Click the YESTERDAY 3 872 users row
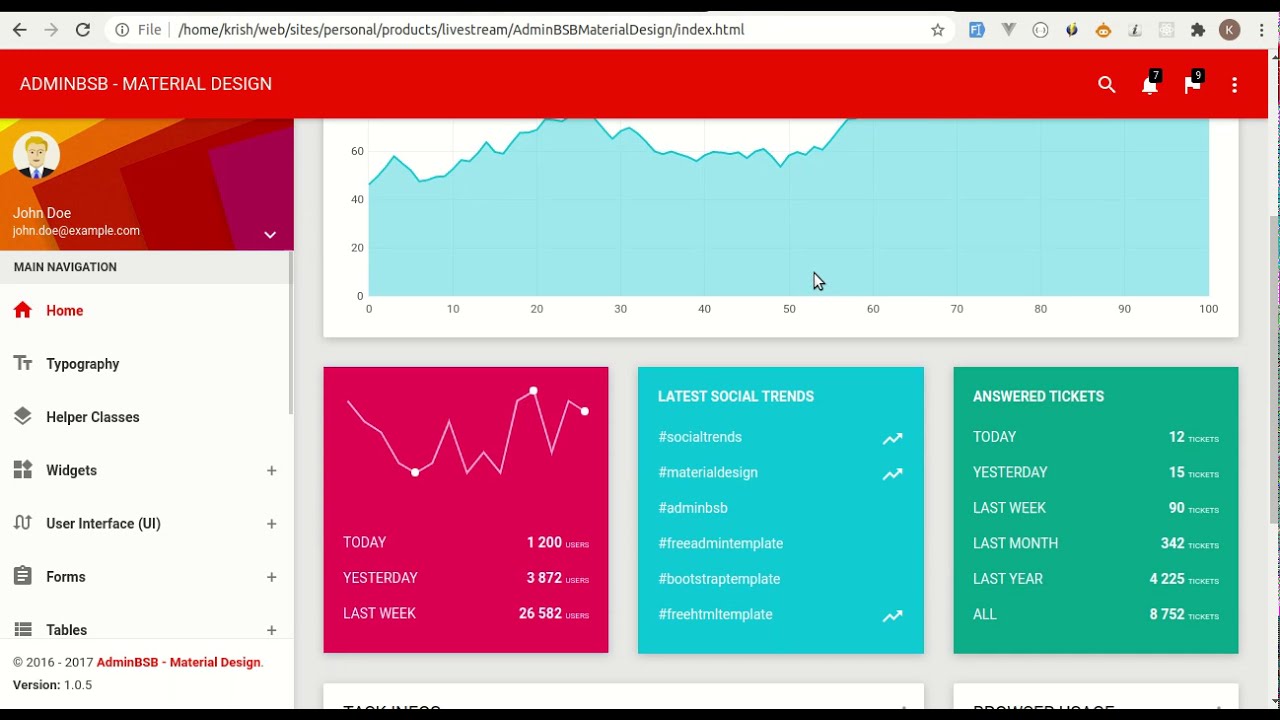1280x720 pixels. 466,578
